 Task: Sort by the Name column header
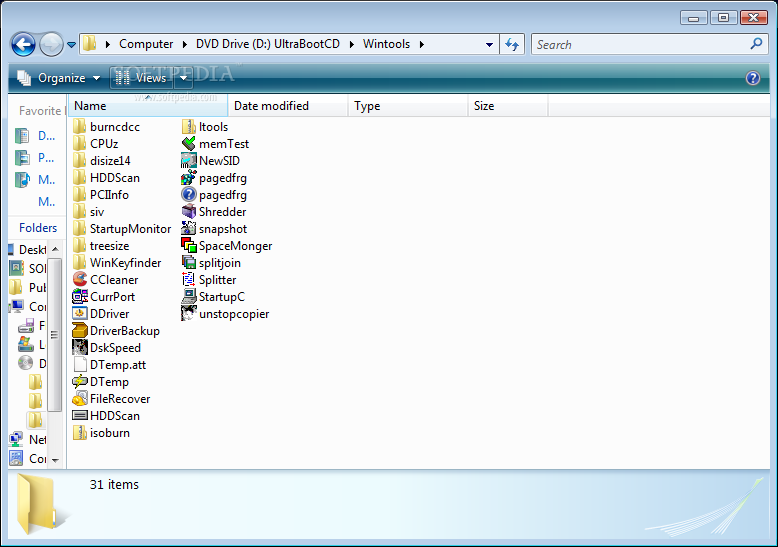(148, 106)
